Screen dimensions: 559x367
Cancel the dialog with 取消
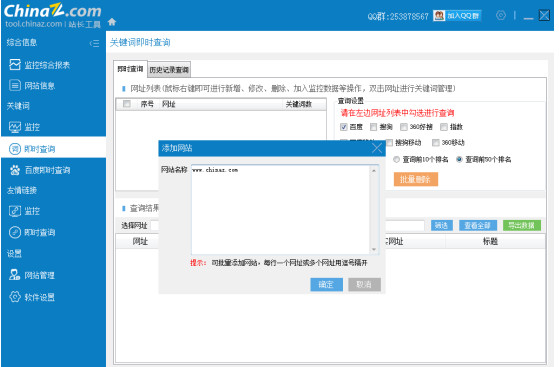(364, 284)
